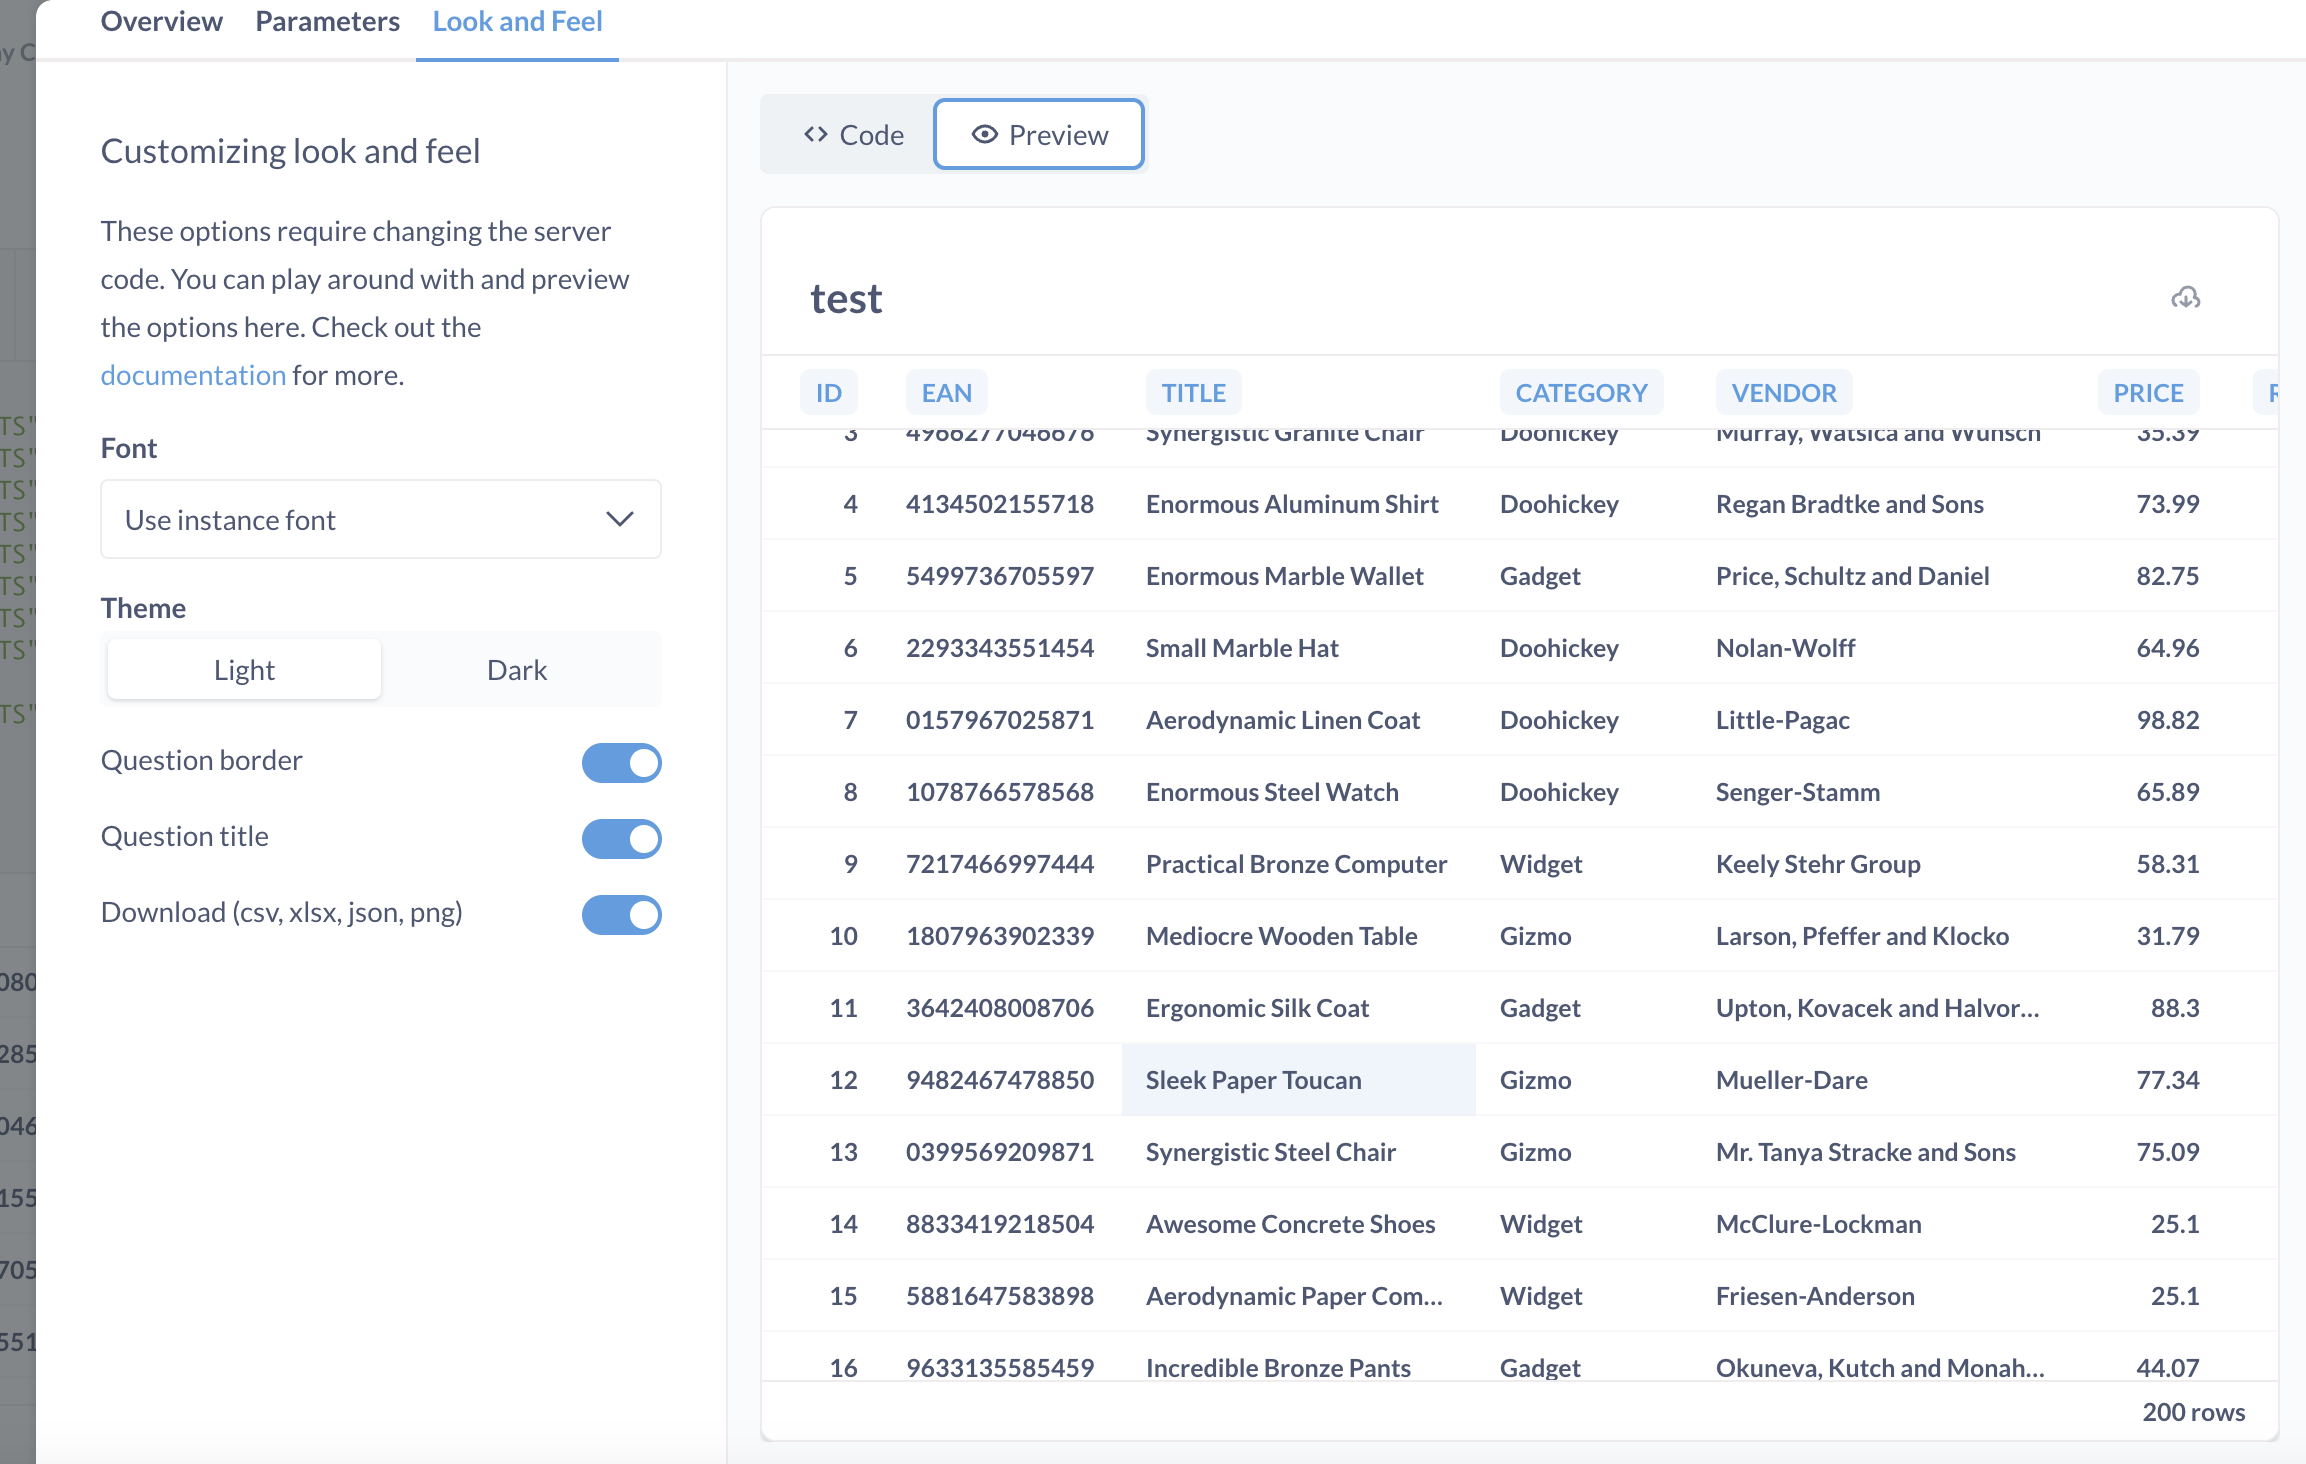Switch to the Overview tab
The image size is (2306, 1464).
161,21
